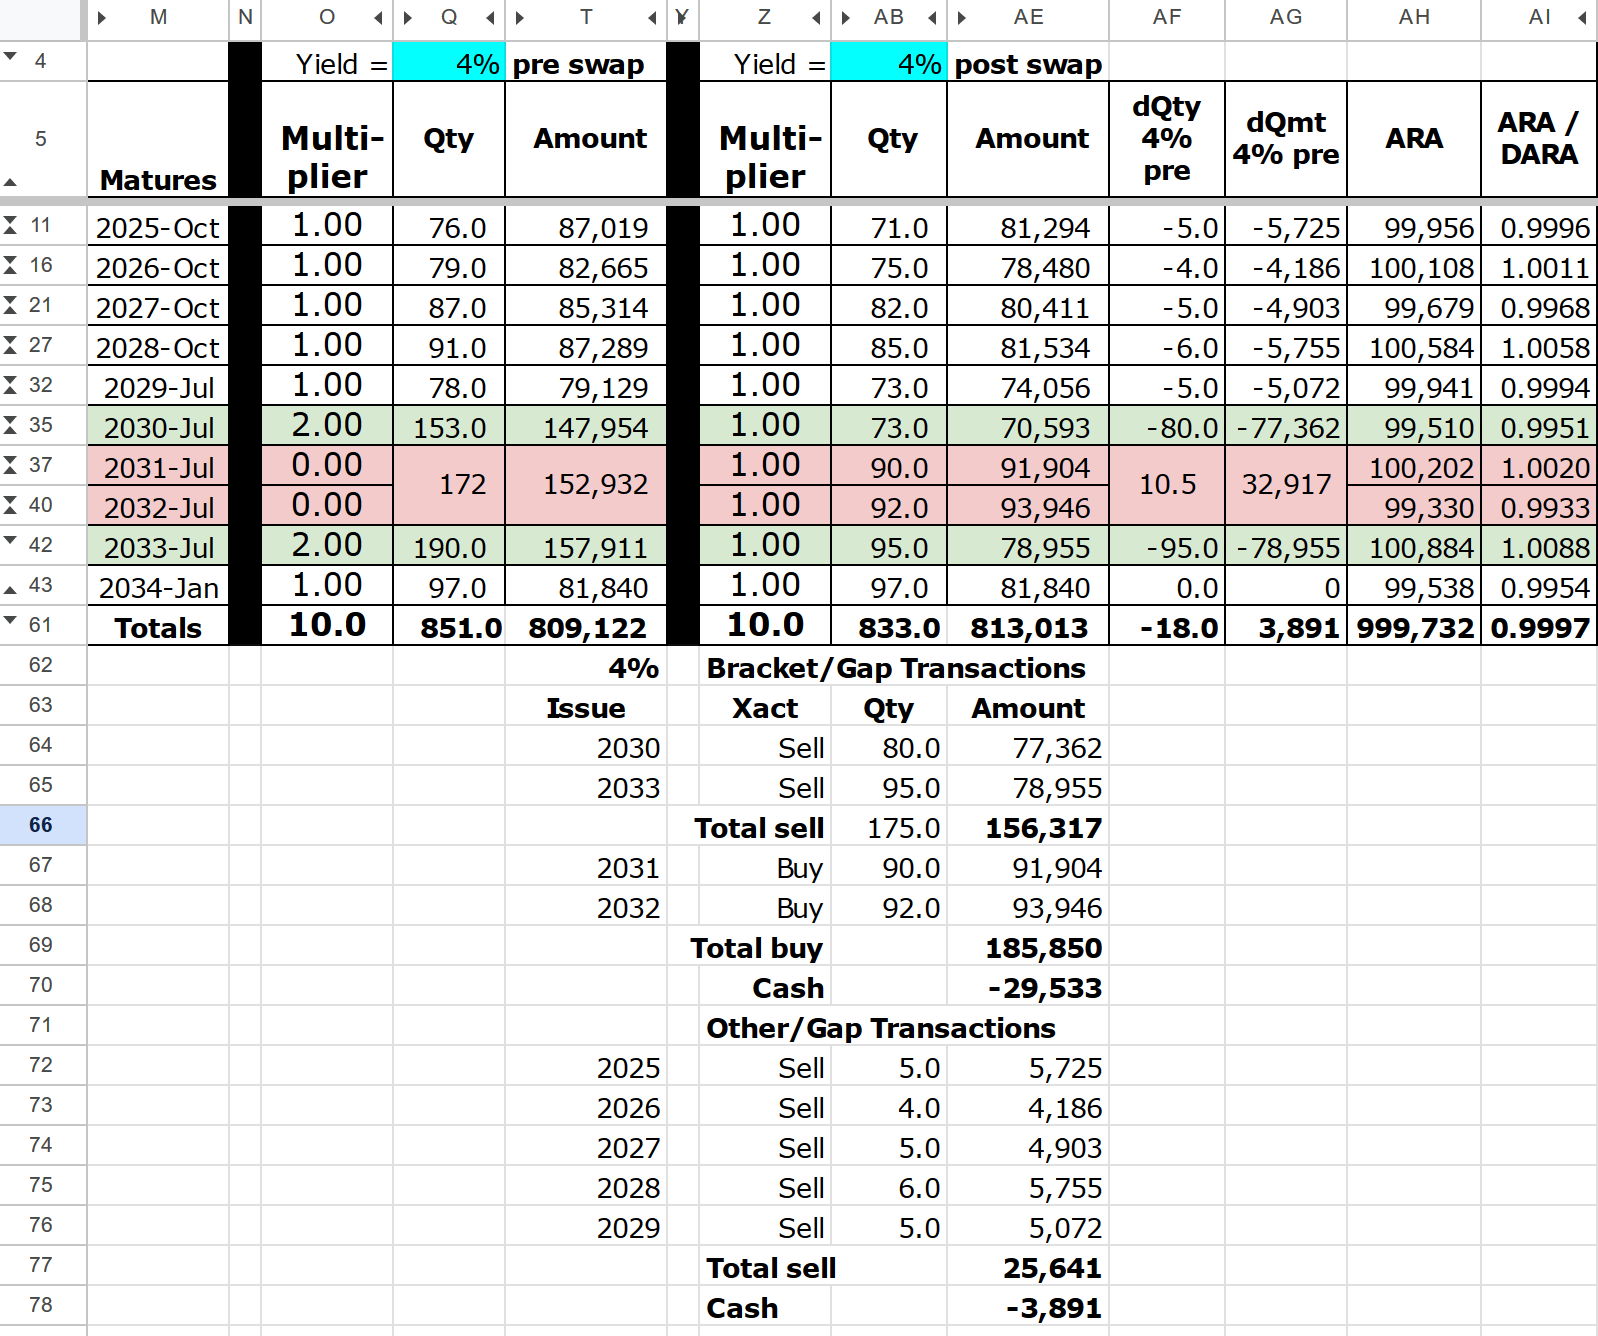Click the 'Bracket/Gap Transactions' heading cell
This screenshot has height=1336, width=1598.
(896, 668)
